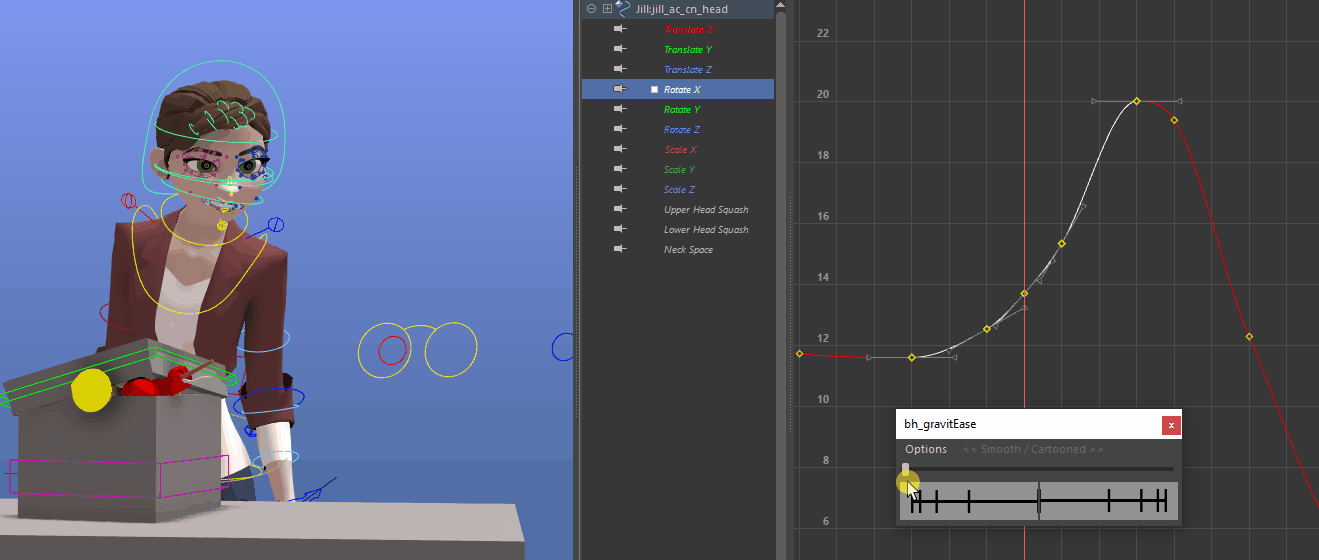Select the magenta rectangle control on the box

coord(119,475)
